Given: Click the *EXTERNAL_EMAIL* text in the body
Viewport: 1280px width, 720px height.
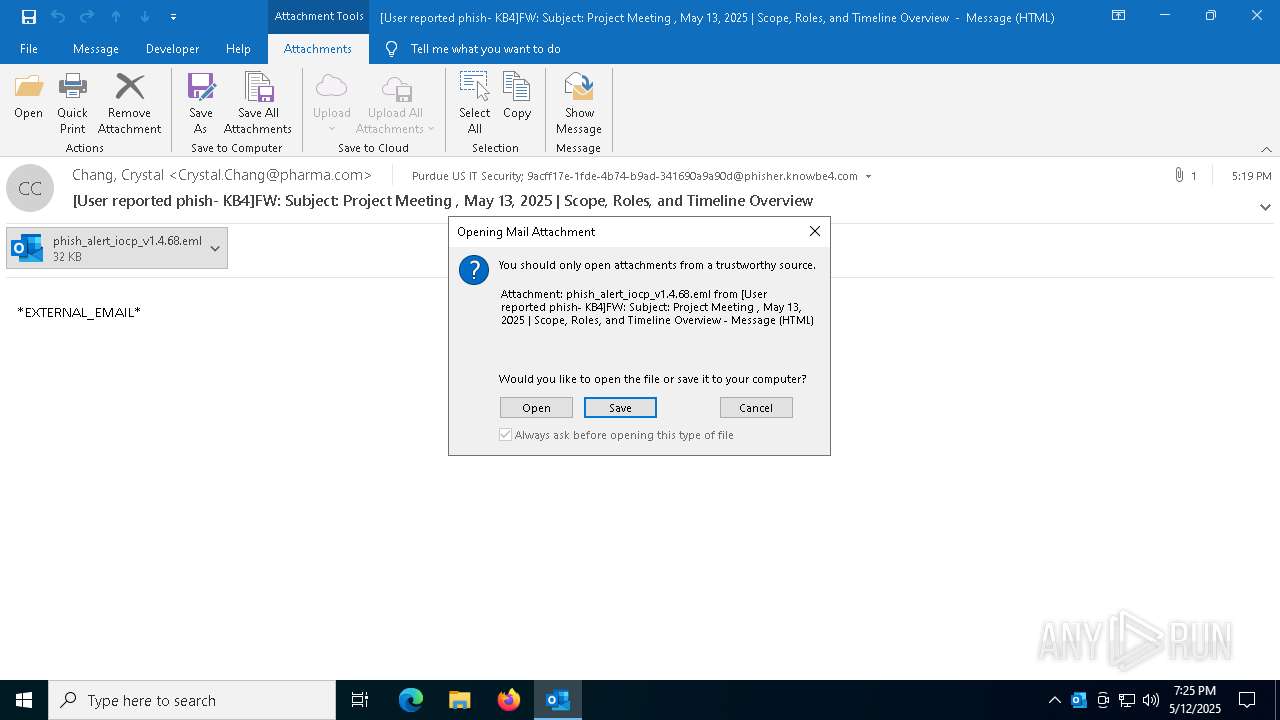Looking at the screenshot, I should (79, 312).
